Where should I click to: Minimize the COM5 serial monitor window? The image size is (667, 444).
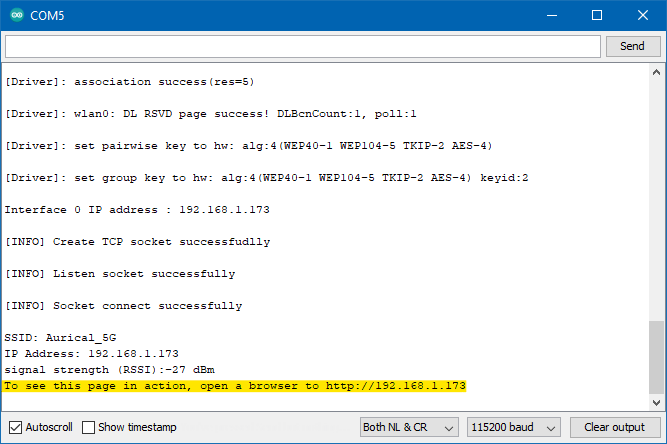pyautogui.click(x=551, y=16)
